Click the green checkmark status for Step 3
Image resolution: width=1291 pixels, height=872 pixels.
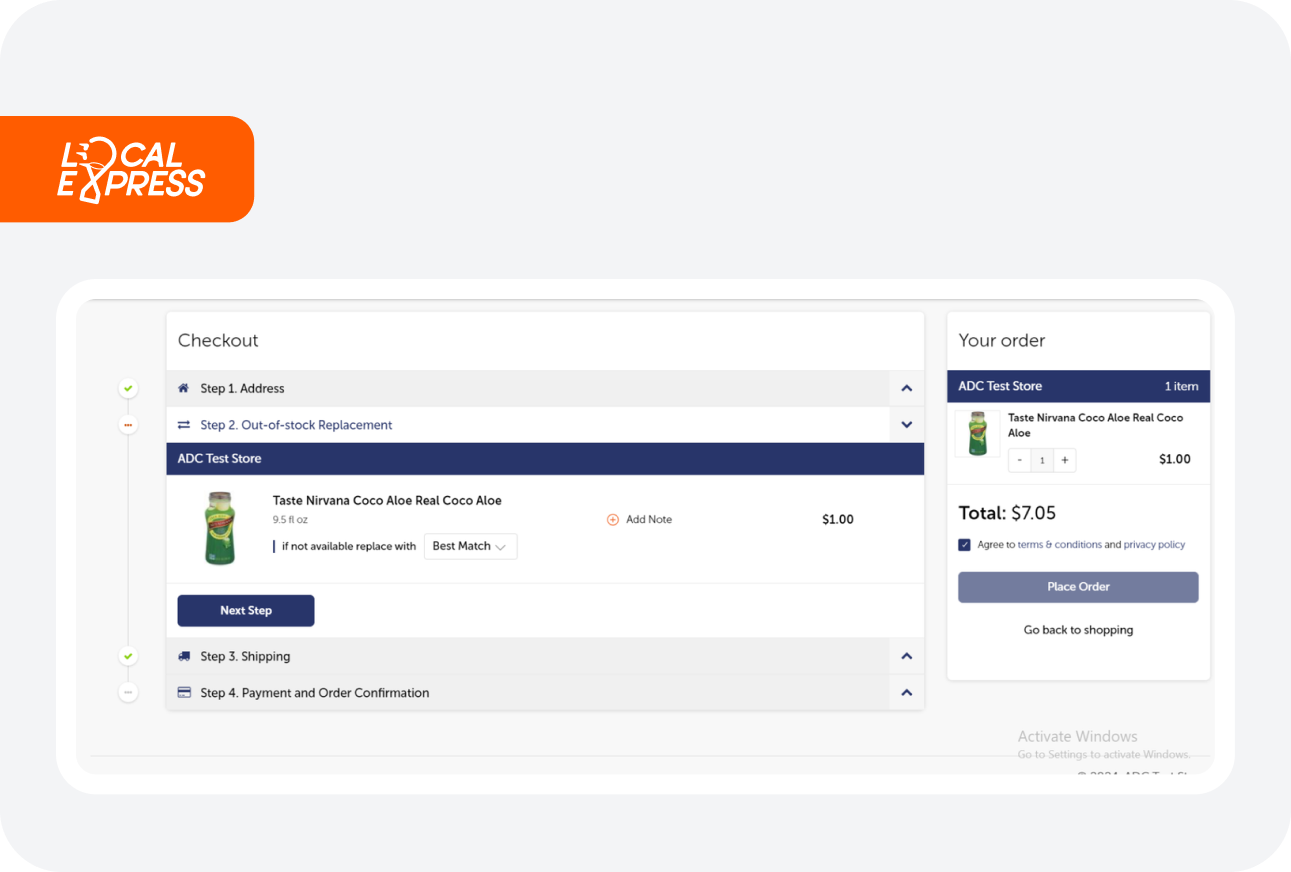coord(128,656)
